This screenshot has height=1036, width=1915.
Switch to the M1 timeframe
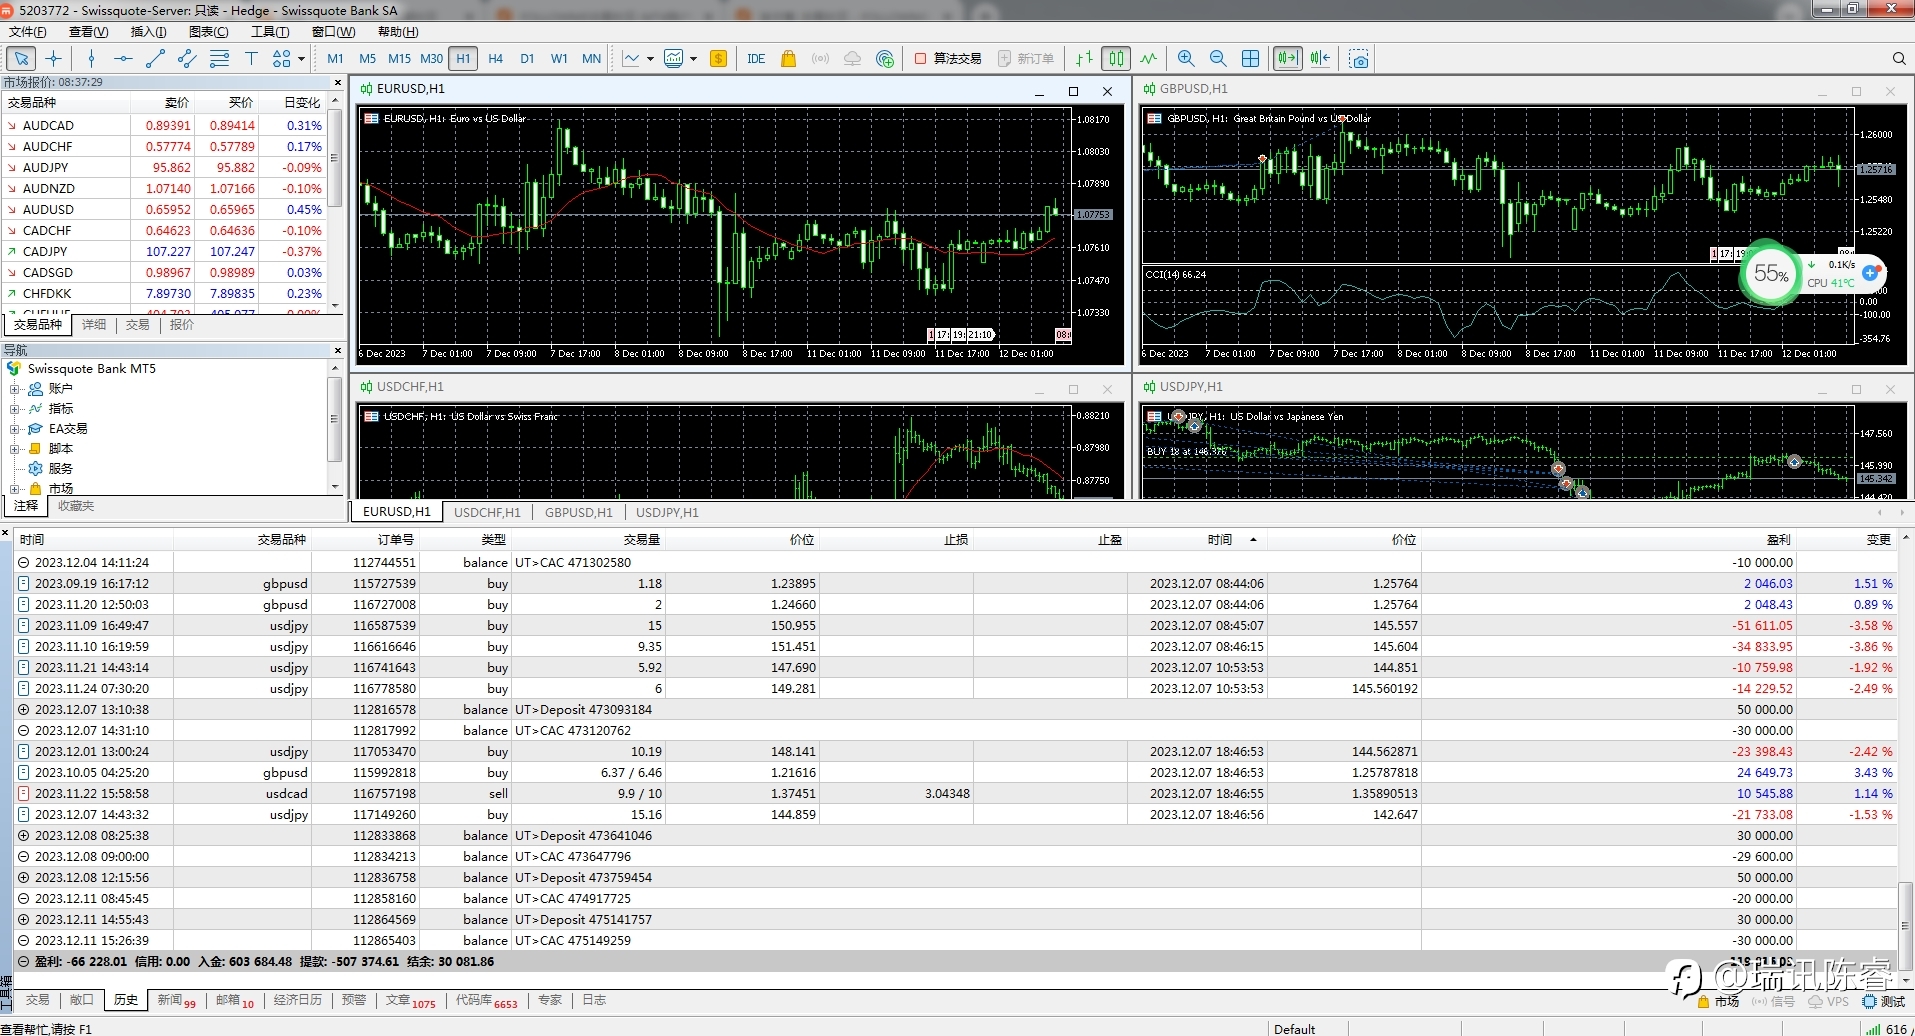click(x=335, y=59)
